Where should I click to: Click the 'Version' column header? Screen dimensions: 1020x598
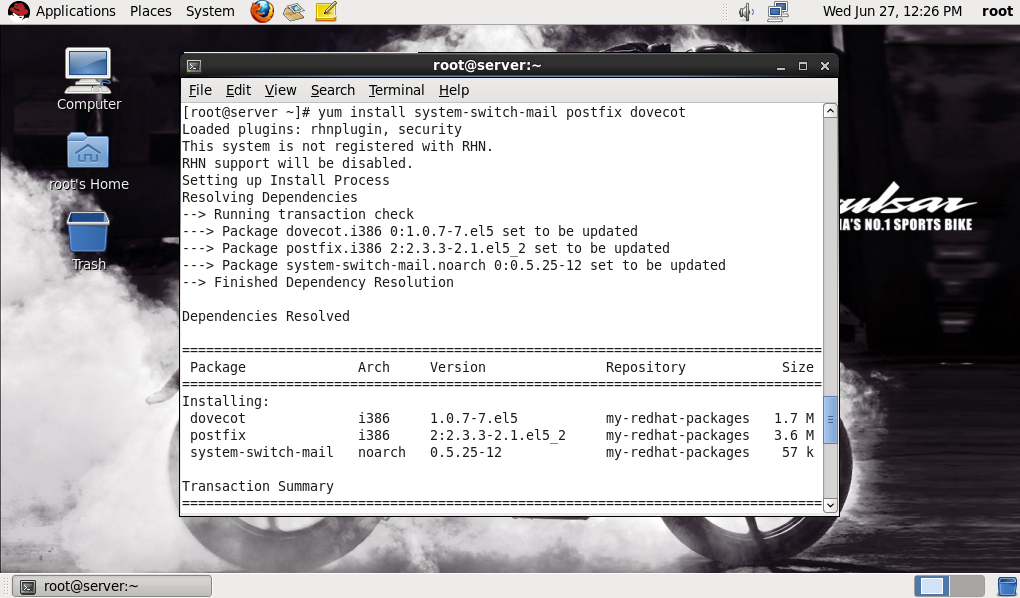[x=457, y=367]
